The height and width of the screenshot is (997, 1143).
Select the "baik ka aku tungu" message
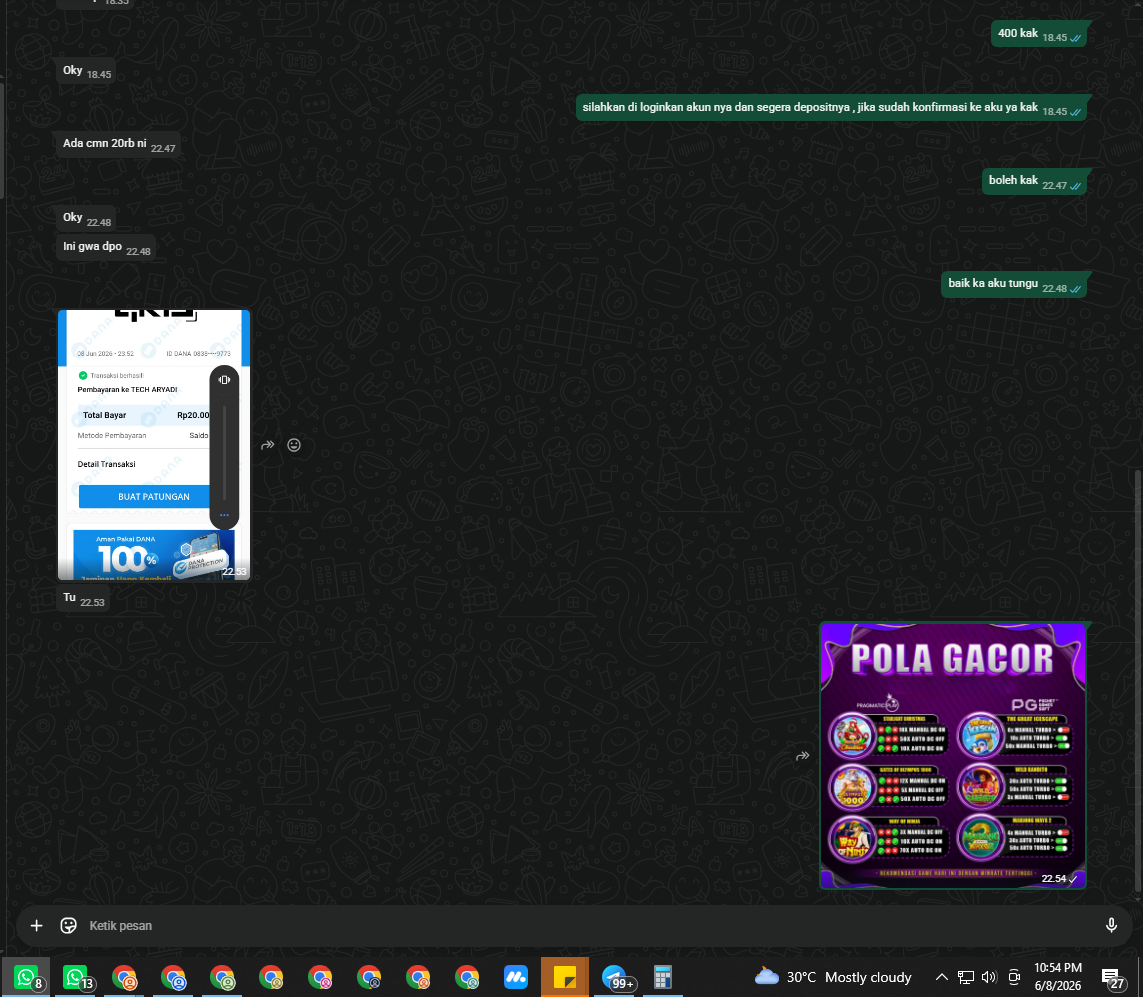[x=1013, y=284]
